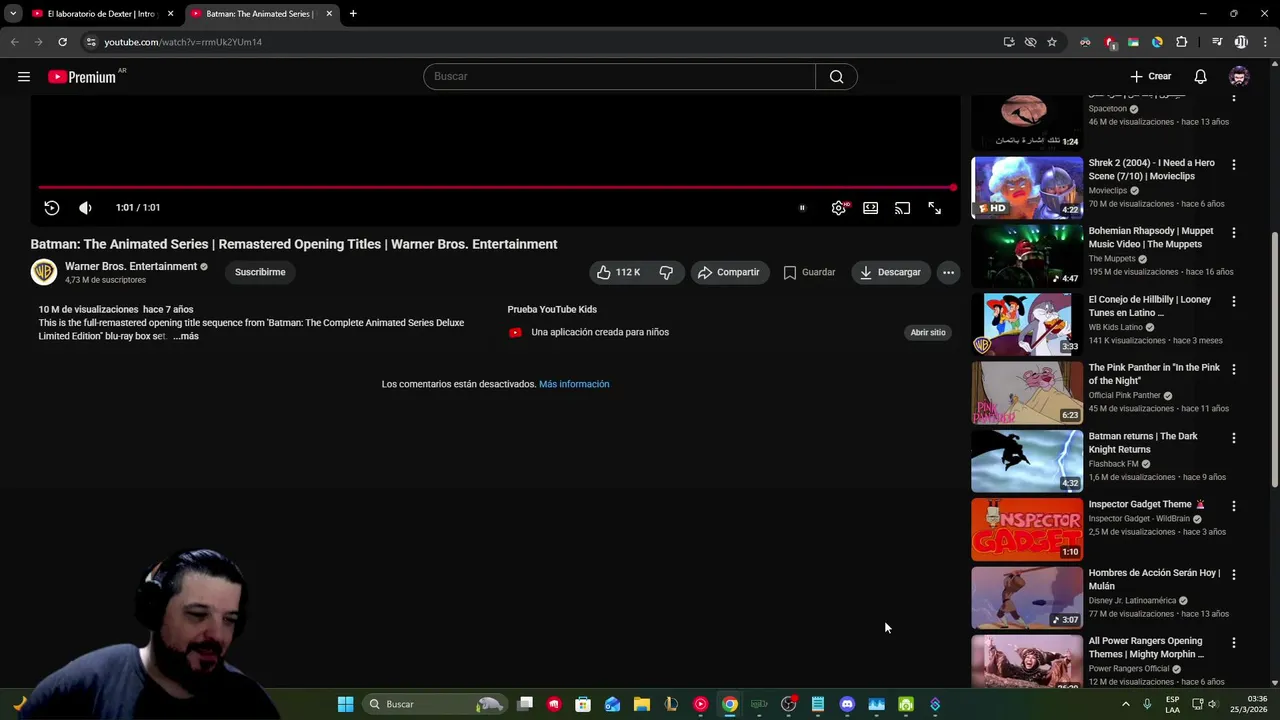Open File Explorer from the taskbar

(642, 704)
